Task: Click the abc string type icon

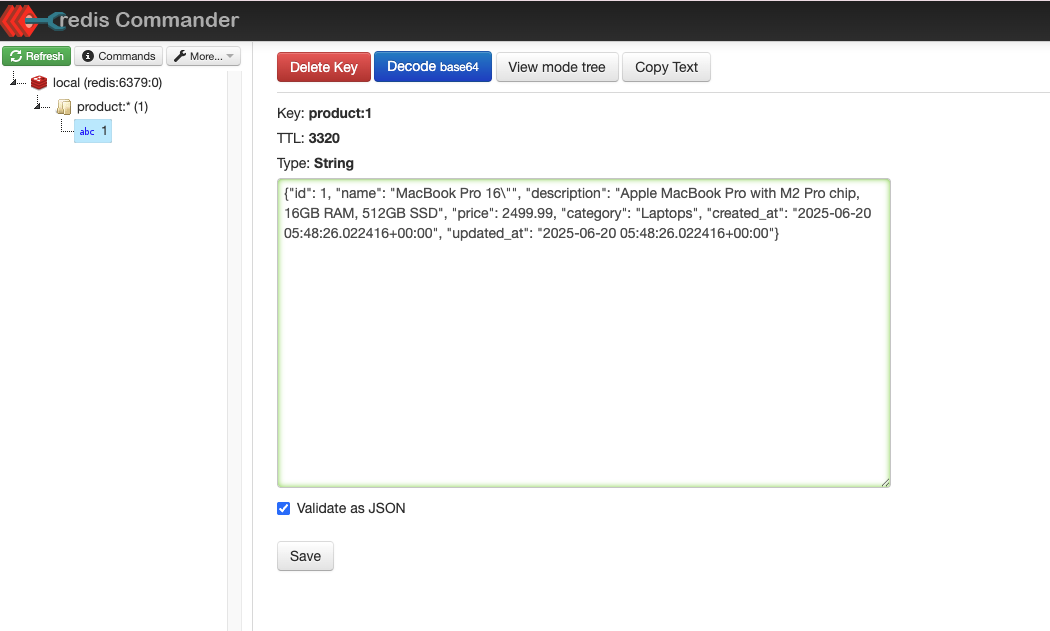Action: click(x=87, y=131)
